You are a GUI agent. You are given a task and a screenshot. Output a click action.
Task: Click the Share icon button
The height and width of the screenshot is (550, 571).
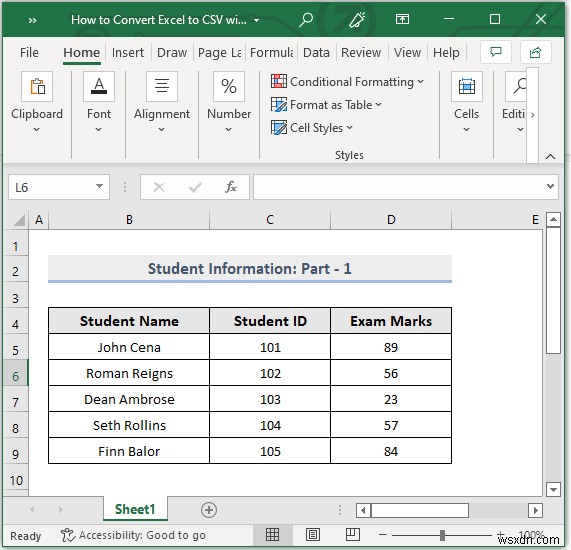point(535,52)
